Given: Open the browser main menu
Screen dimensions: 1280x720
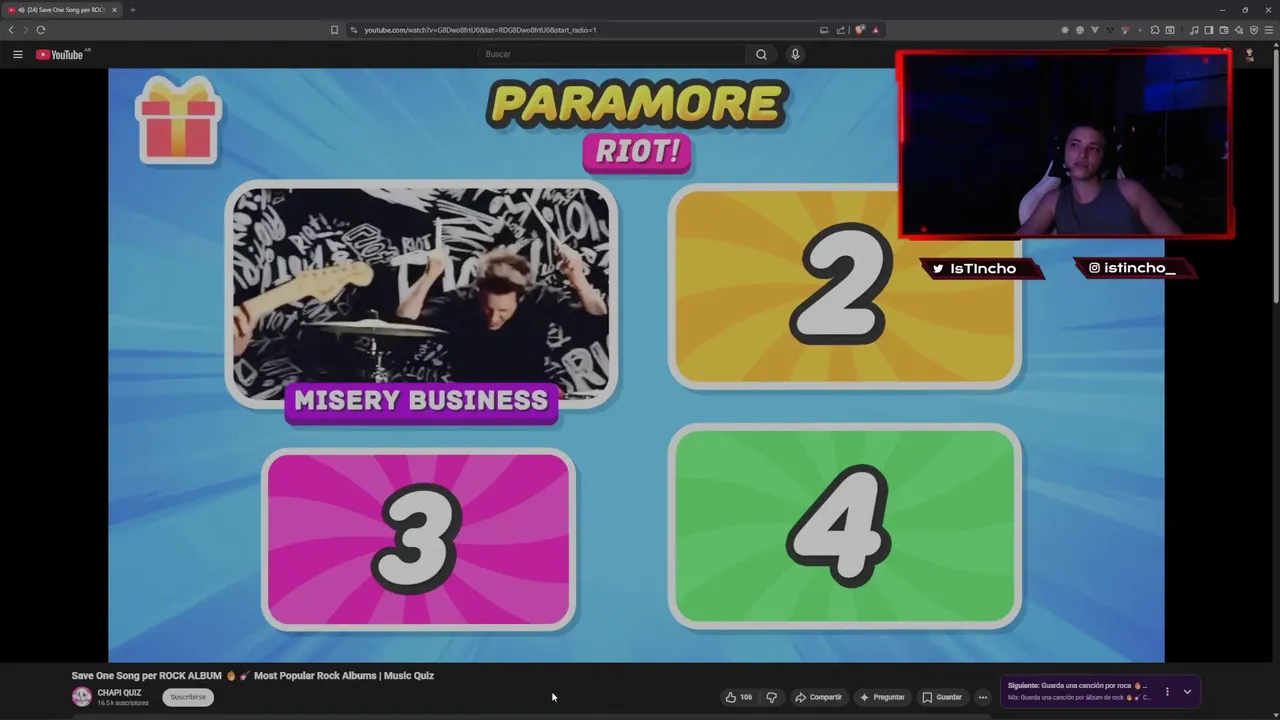Looking at the screenshot, I should [1269, 30].
